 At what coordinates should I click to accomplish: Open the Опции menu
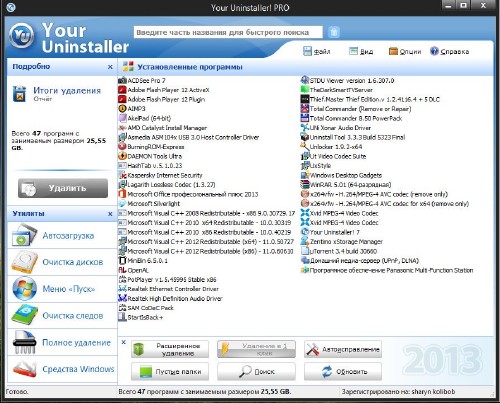pos(405,51)
